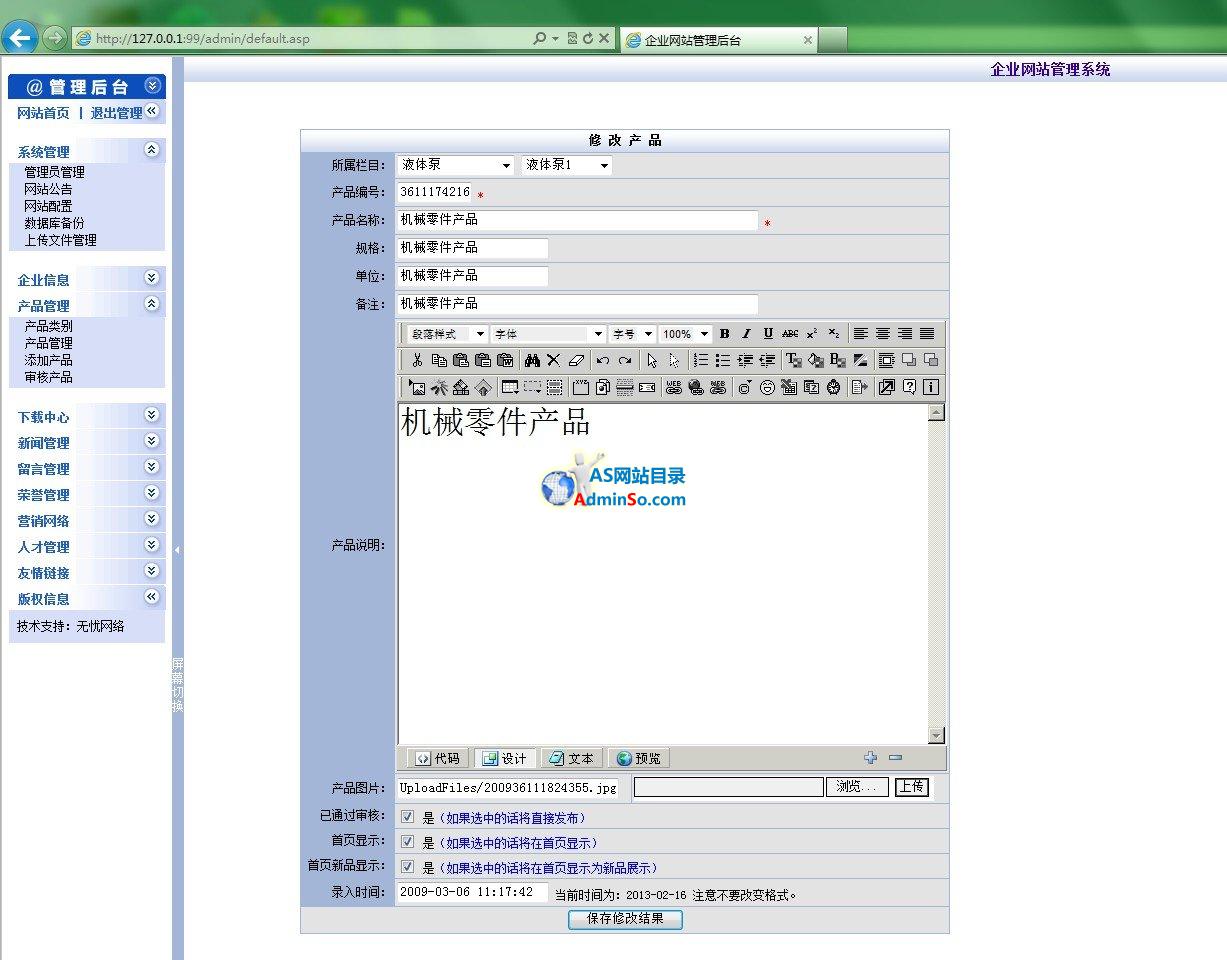Open the 100% zoom dropdown
Viewport: 1227px width, 960px height.
pyautogui.click(x=685, y=334)
